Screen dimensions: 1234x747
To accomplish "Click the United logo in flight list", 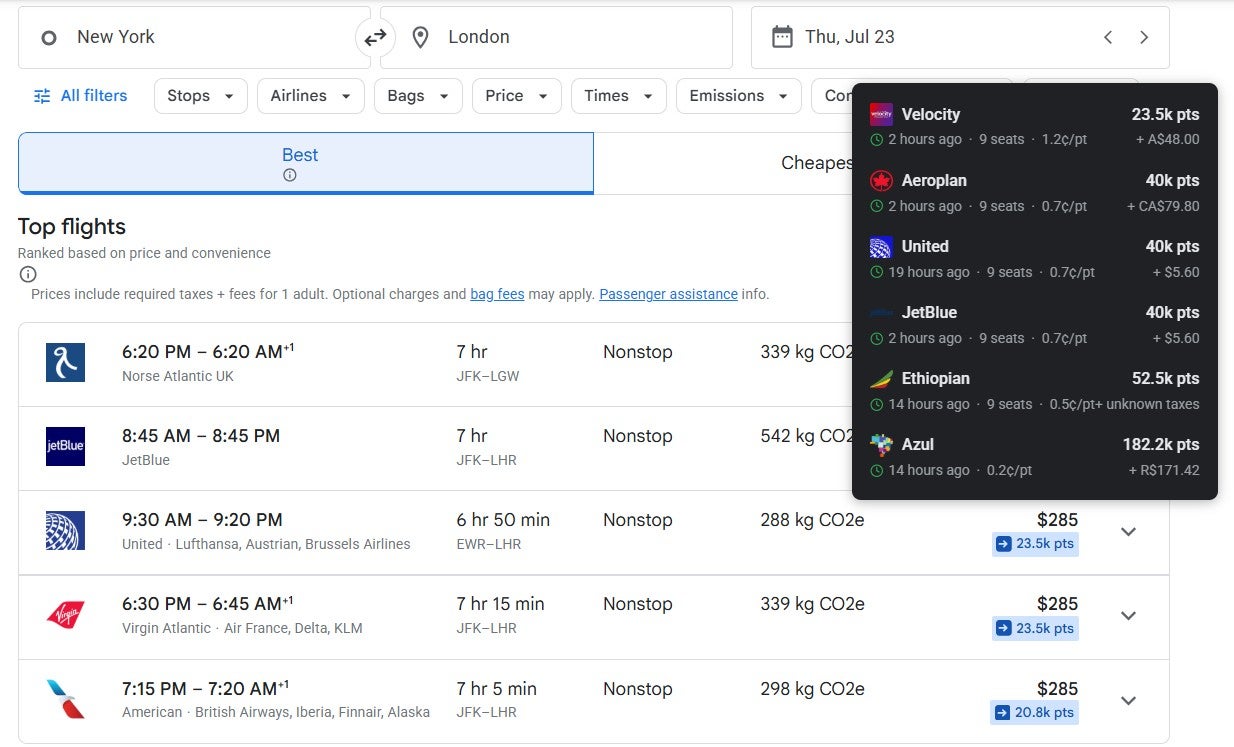I will pos(65,530).
